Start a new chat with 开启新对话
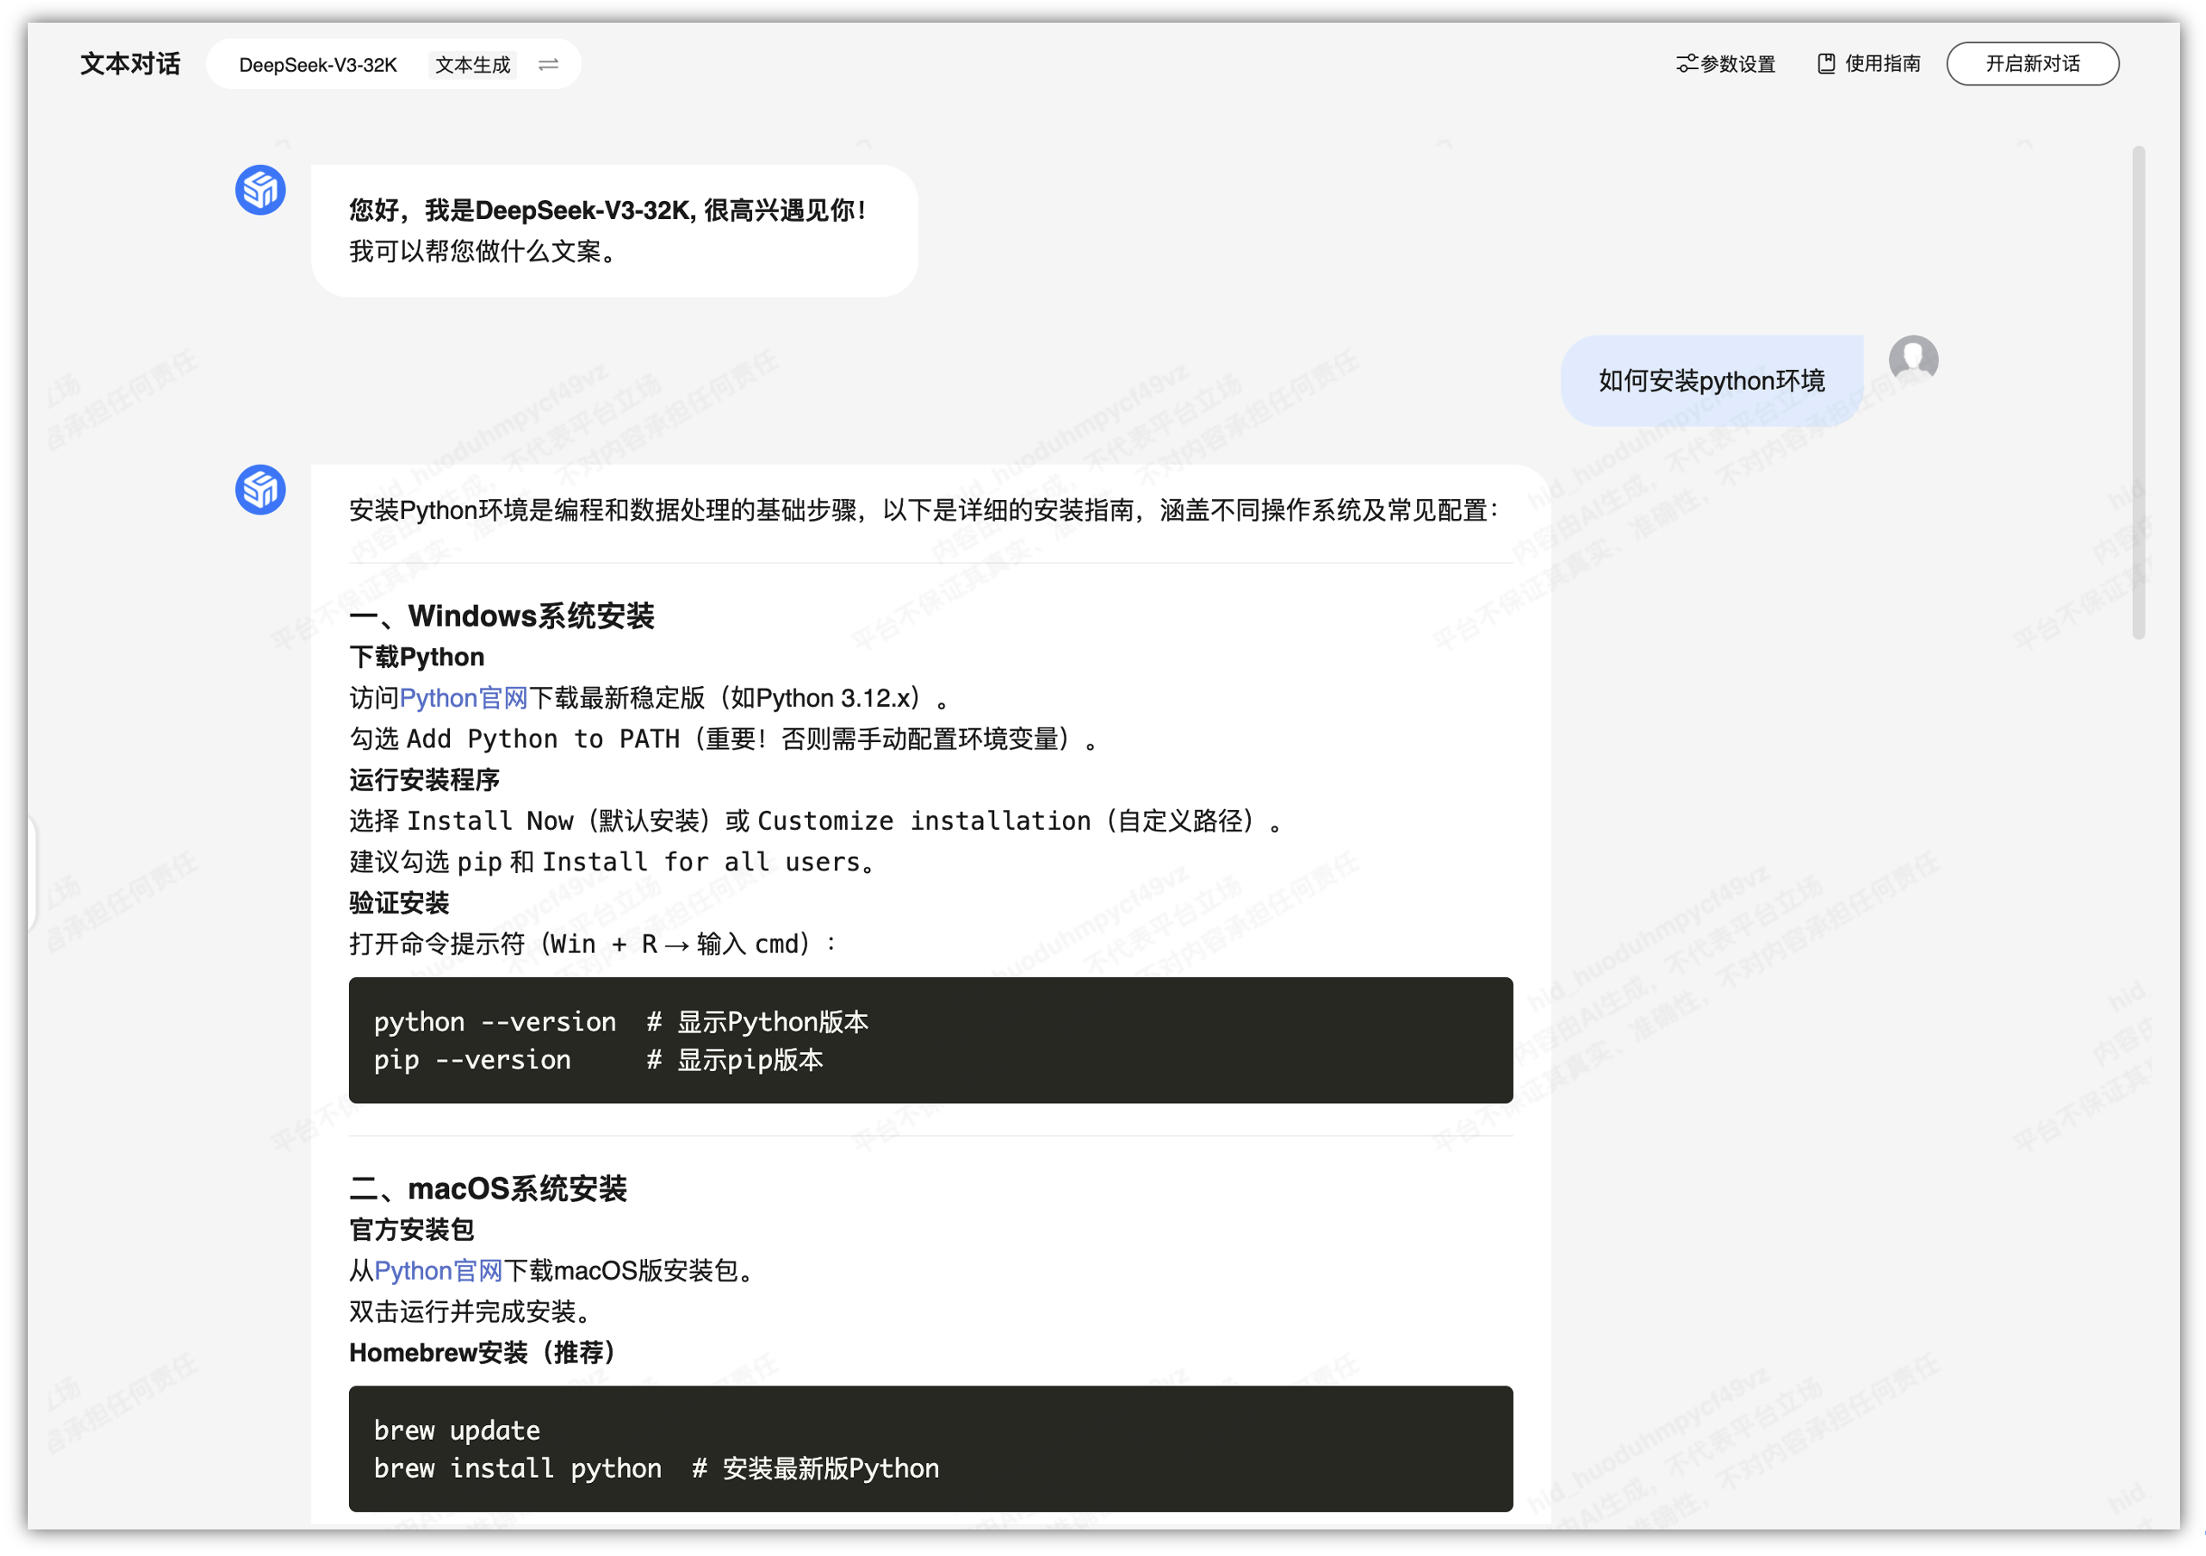This screenshot has width=2206, height=1556. coord(2032,64)
